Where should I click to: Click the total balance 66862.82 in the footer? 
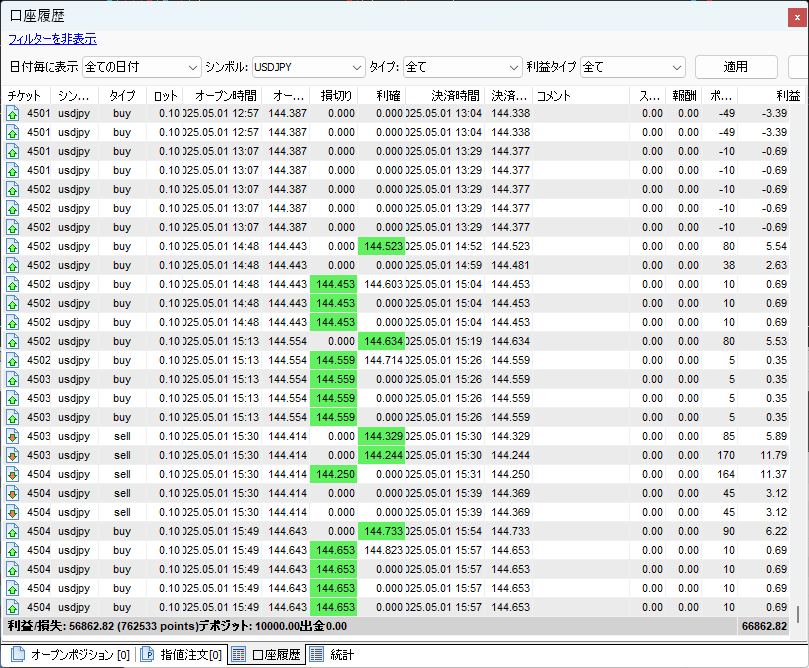tap(764, 627)
